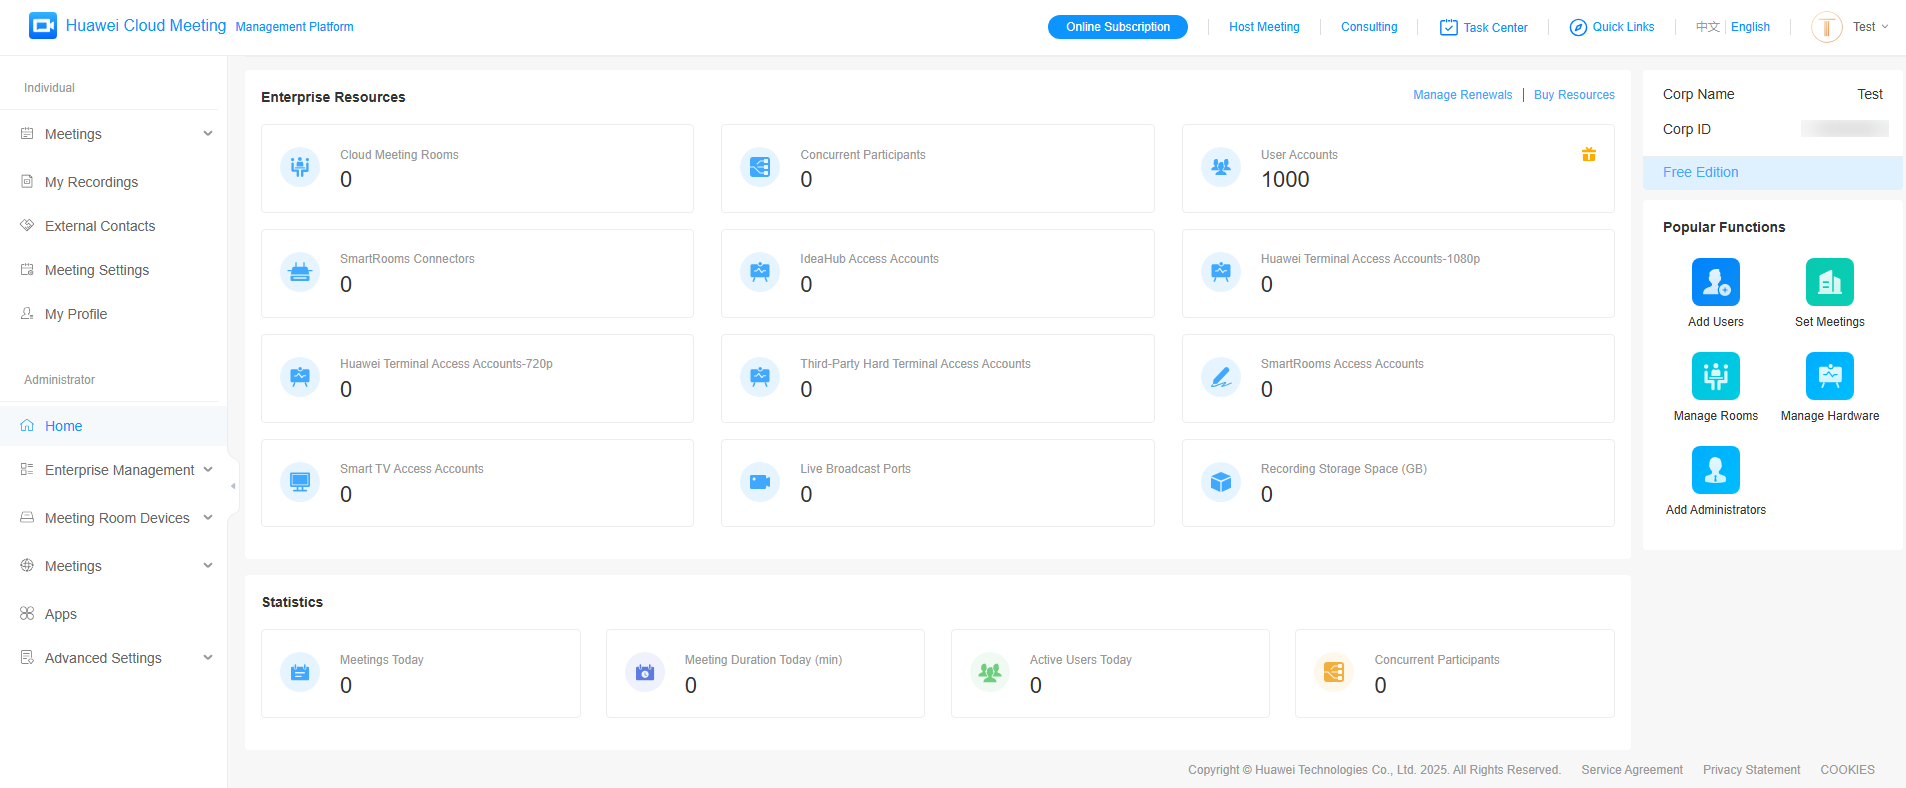Click the User Accounts card icon
Screen dimensions: 1906x788
[1221, 168]
